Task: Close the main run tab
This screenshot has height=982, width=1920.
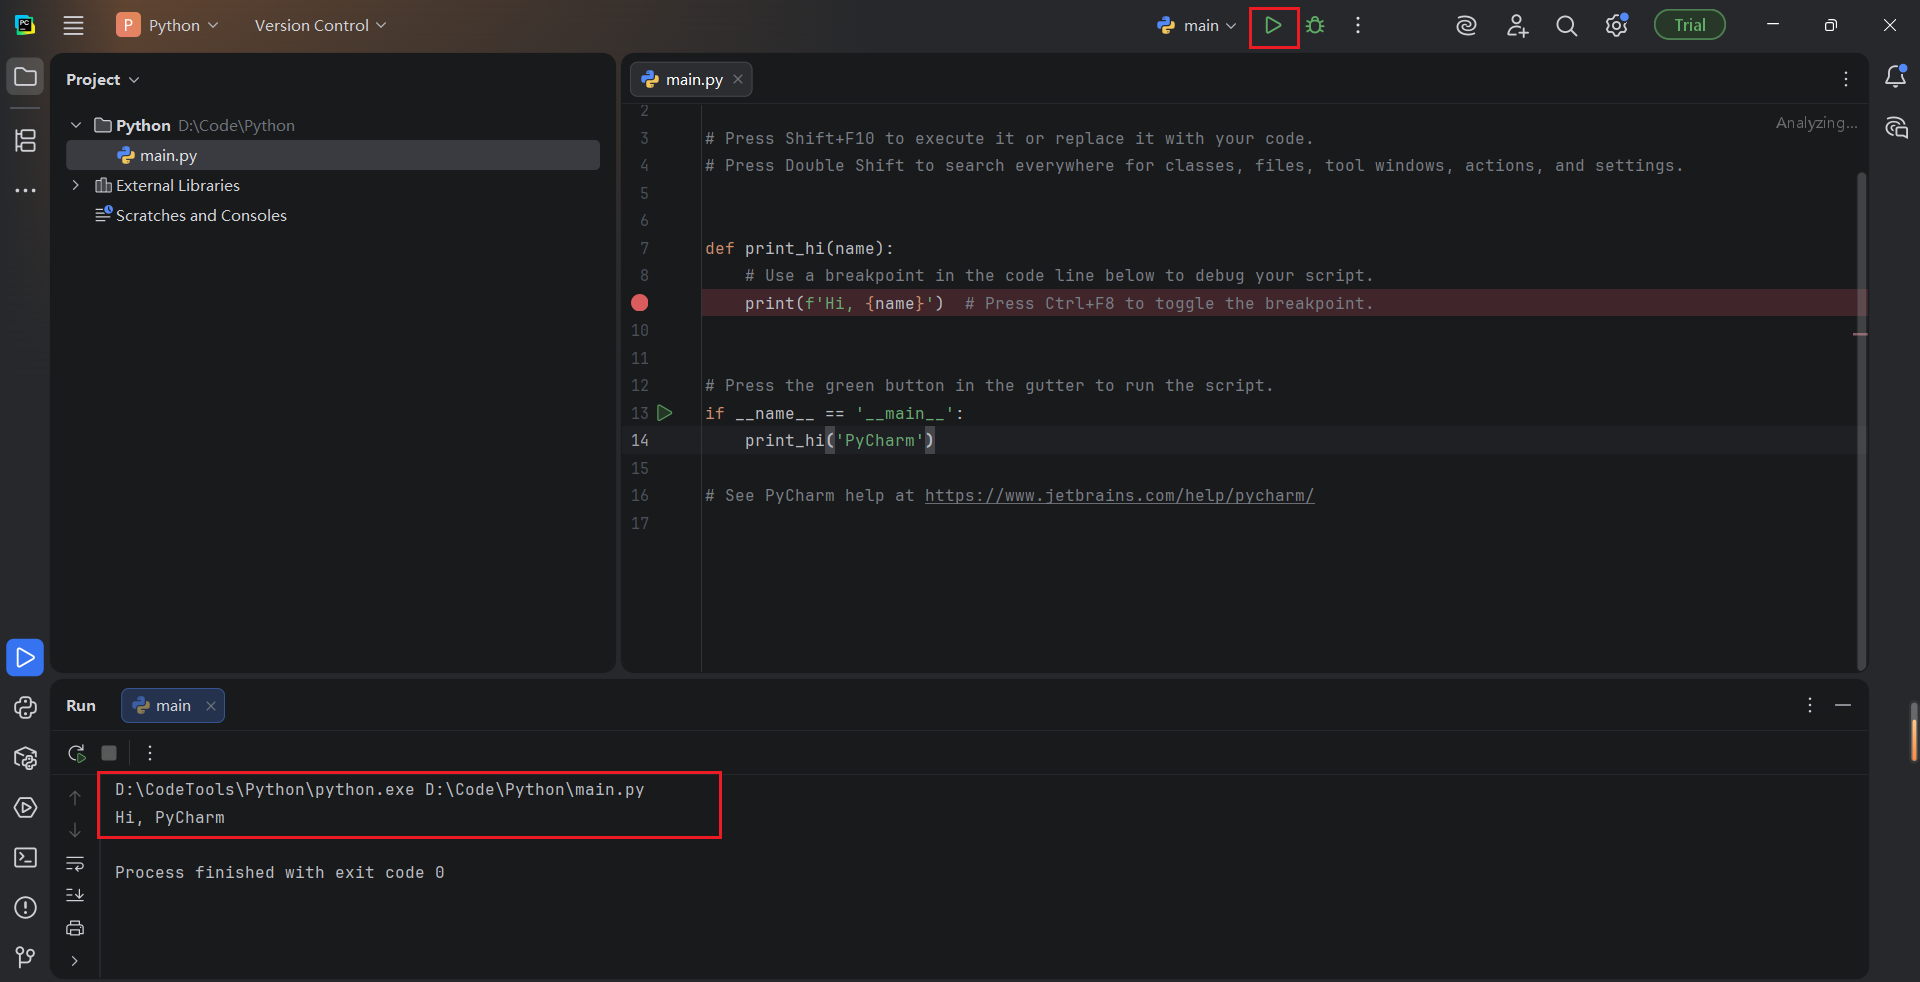Action: click(211, 706)
